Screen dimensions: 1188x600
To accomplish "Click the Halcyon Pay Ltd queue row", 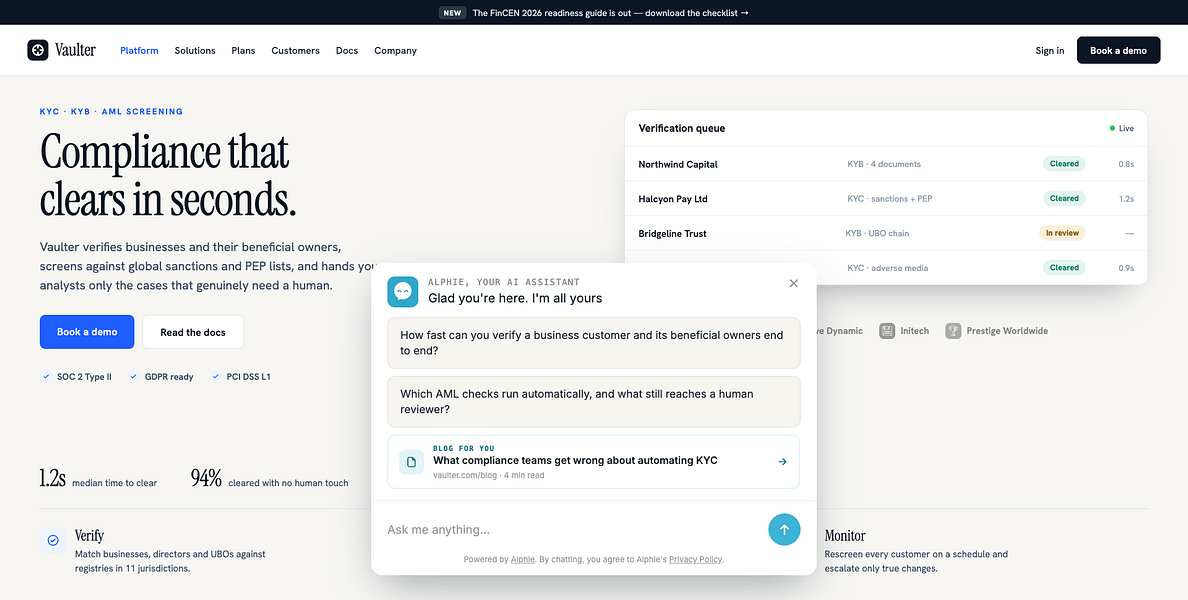I will (x=886, y=198).
